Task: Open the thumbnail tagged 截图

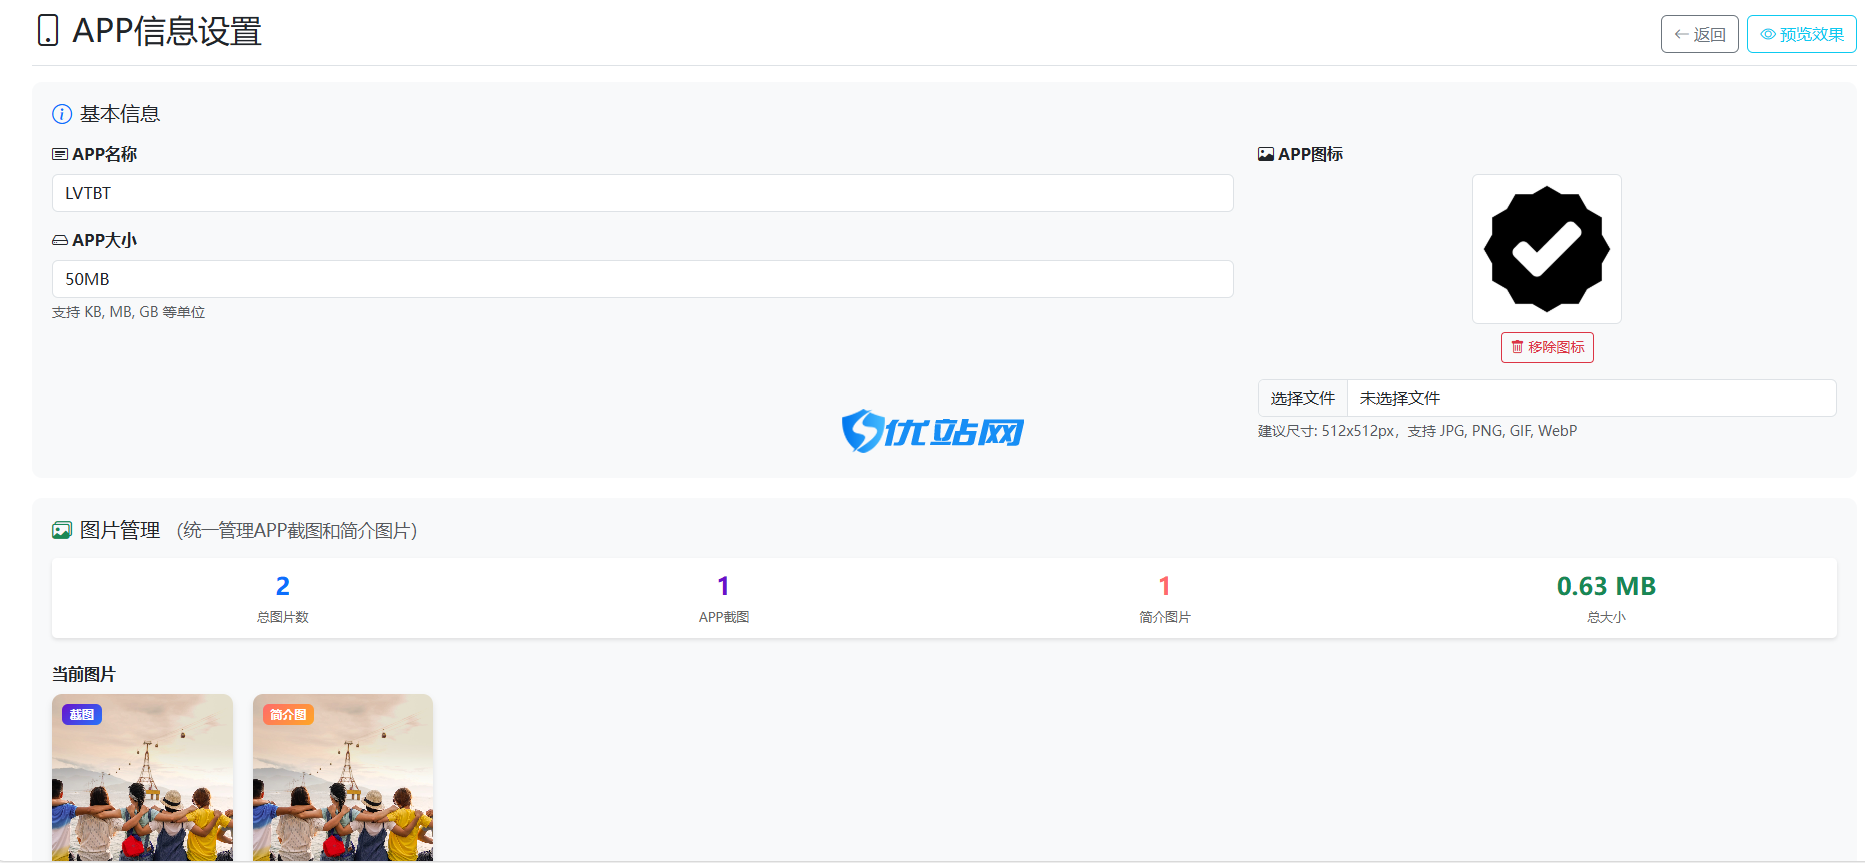Action: point(142,778)
